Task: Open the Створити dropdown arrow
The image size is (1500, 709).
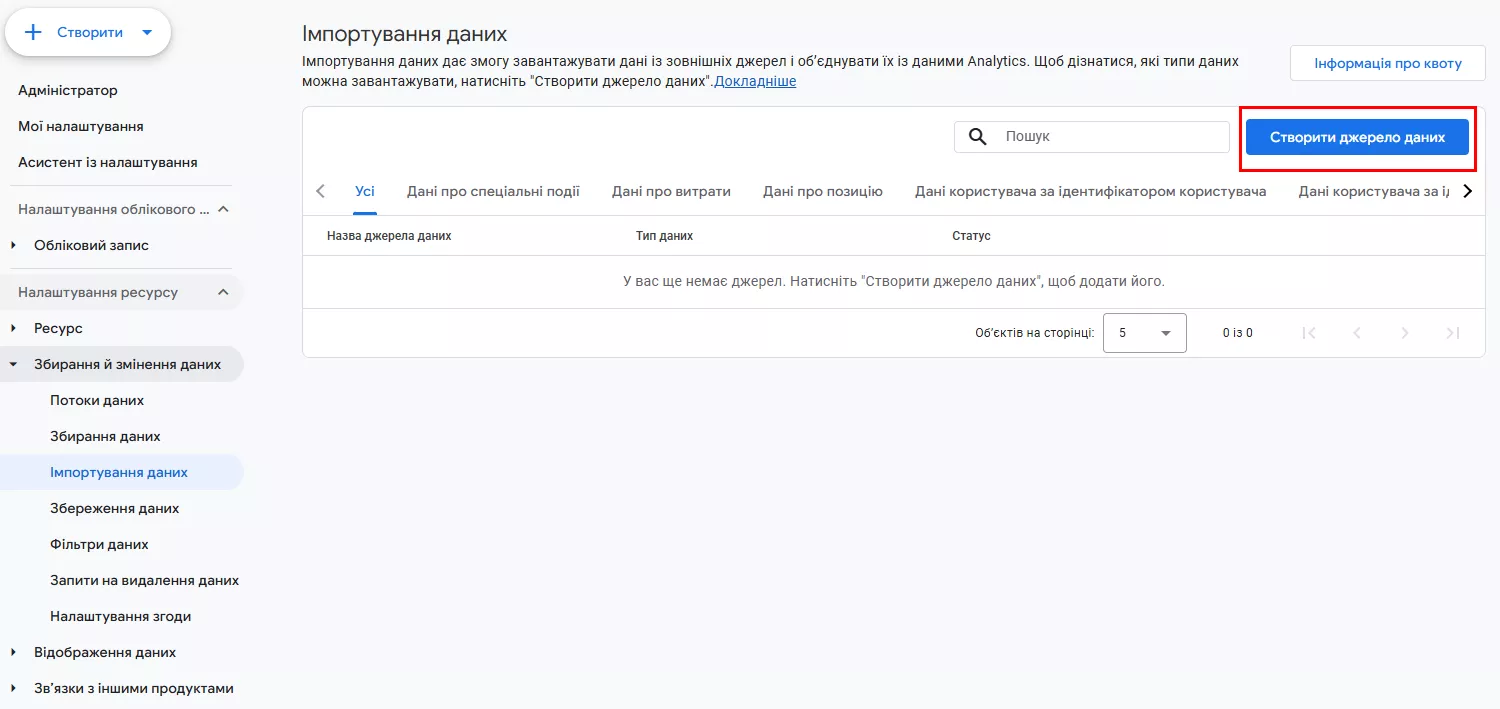Action: point(147,32)
